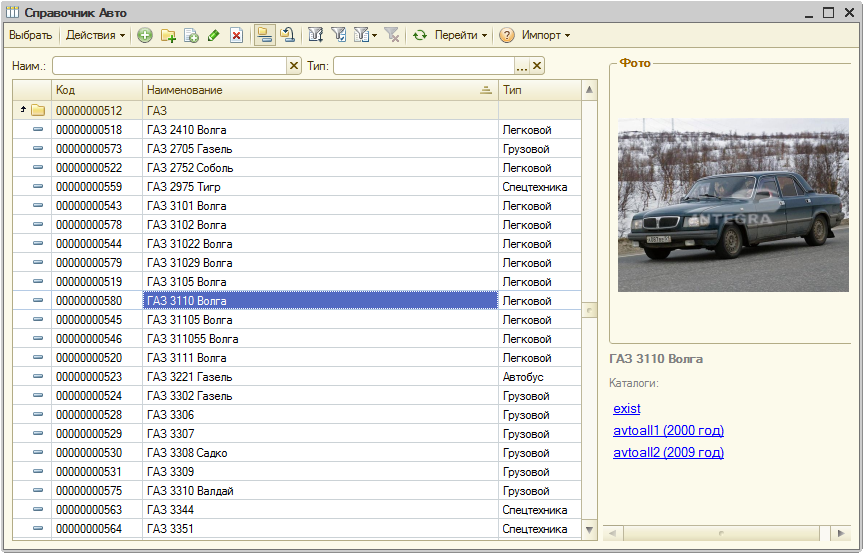Click code cell 0000000563
863x553 pixels.
pyautogui.click(x=97, y=510)
